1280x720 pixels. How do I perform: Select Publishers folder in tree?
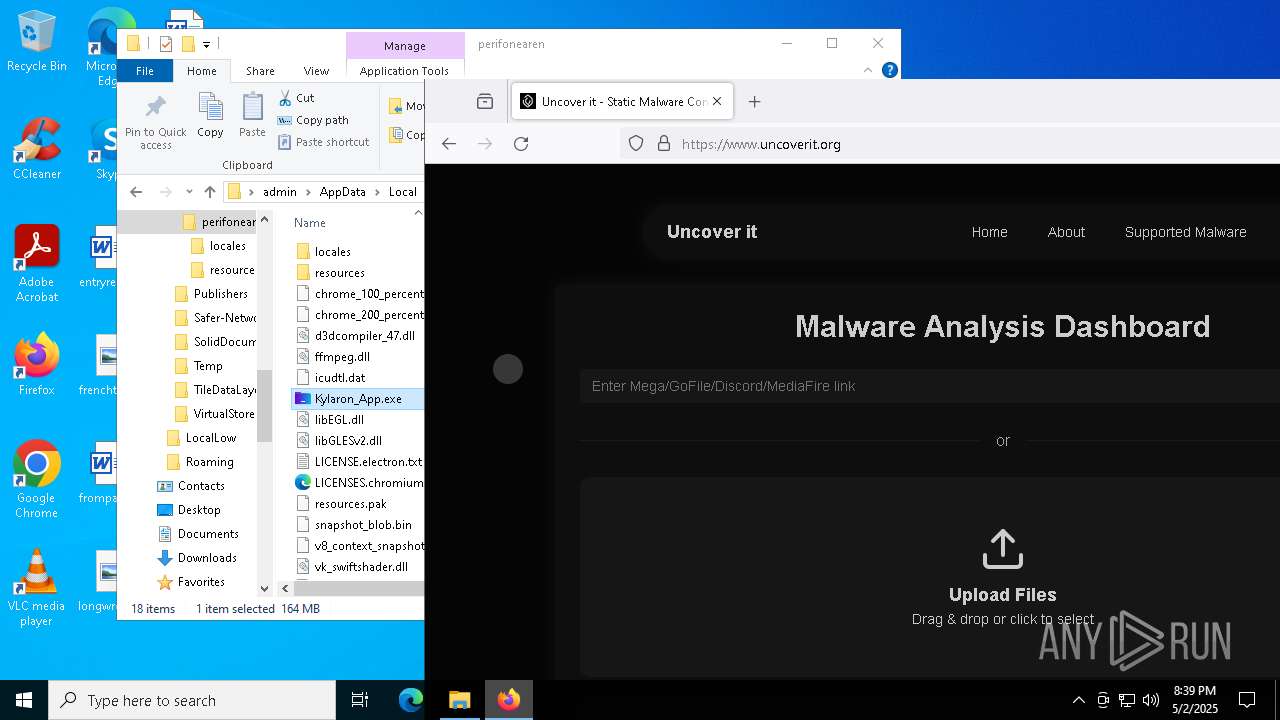point(220,294)
